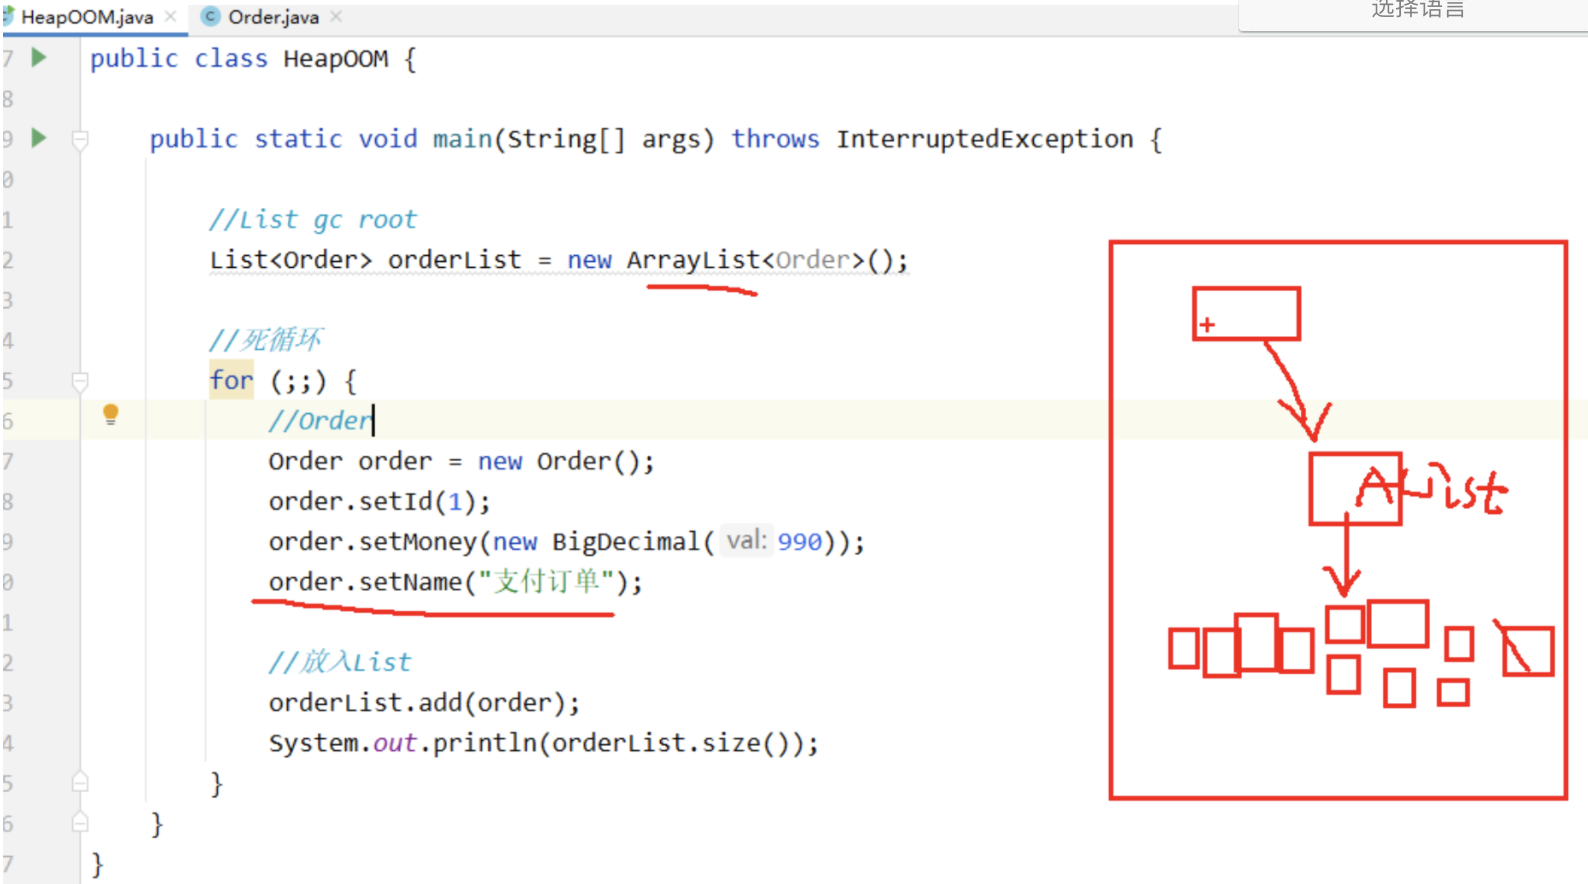Image resolution: width=1588 pixels, height=884 pixels.
Task: Click the Order.java file class icon
Action: [x=210, y=16]
